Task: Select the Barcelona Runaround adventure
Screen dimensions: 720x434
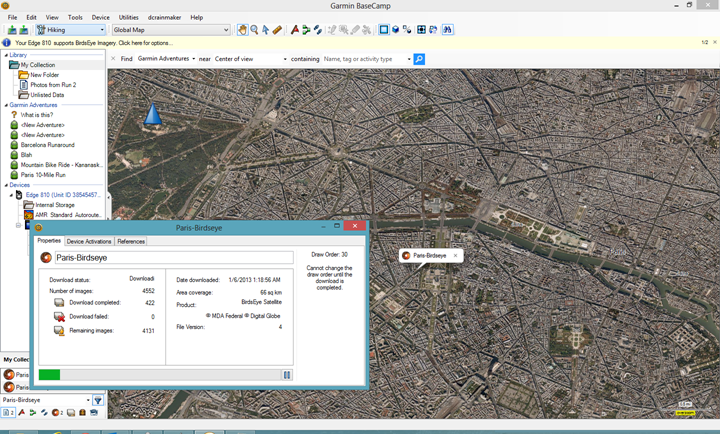Action: (47, 145)
